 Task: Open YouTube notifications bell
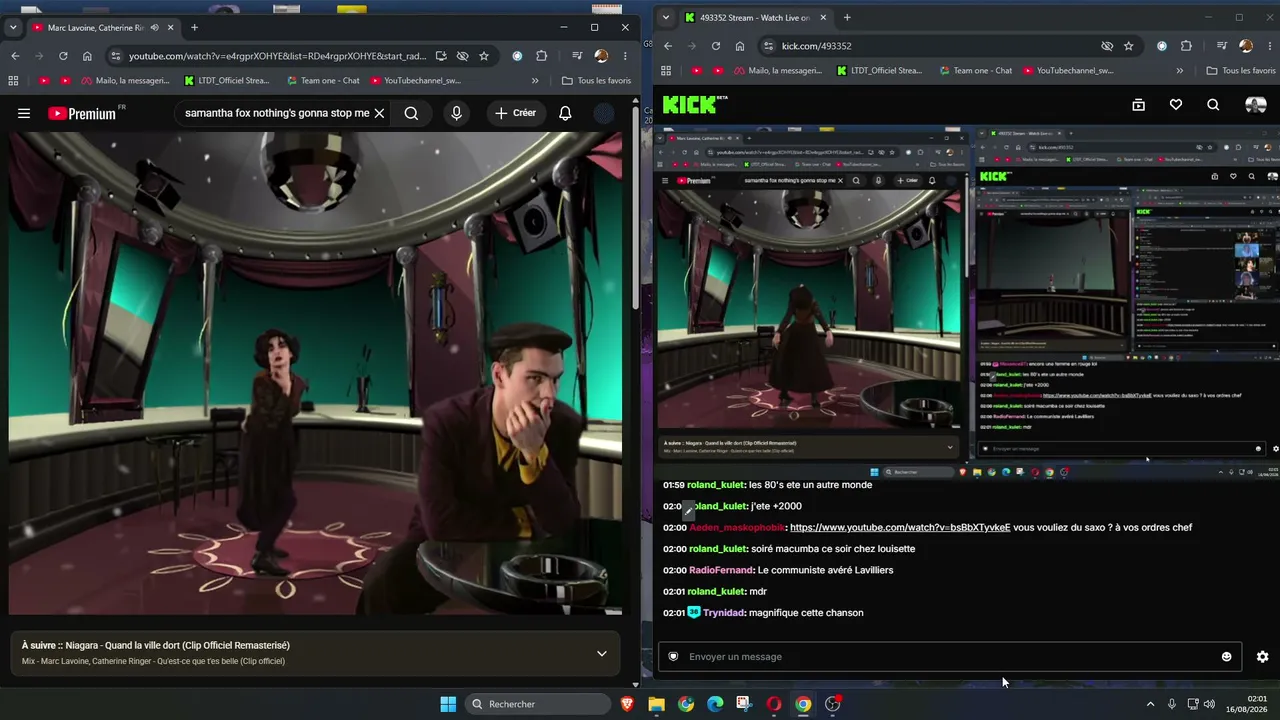tap(565, 113)
